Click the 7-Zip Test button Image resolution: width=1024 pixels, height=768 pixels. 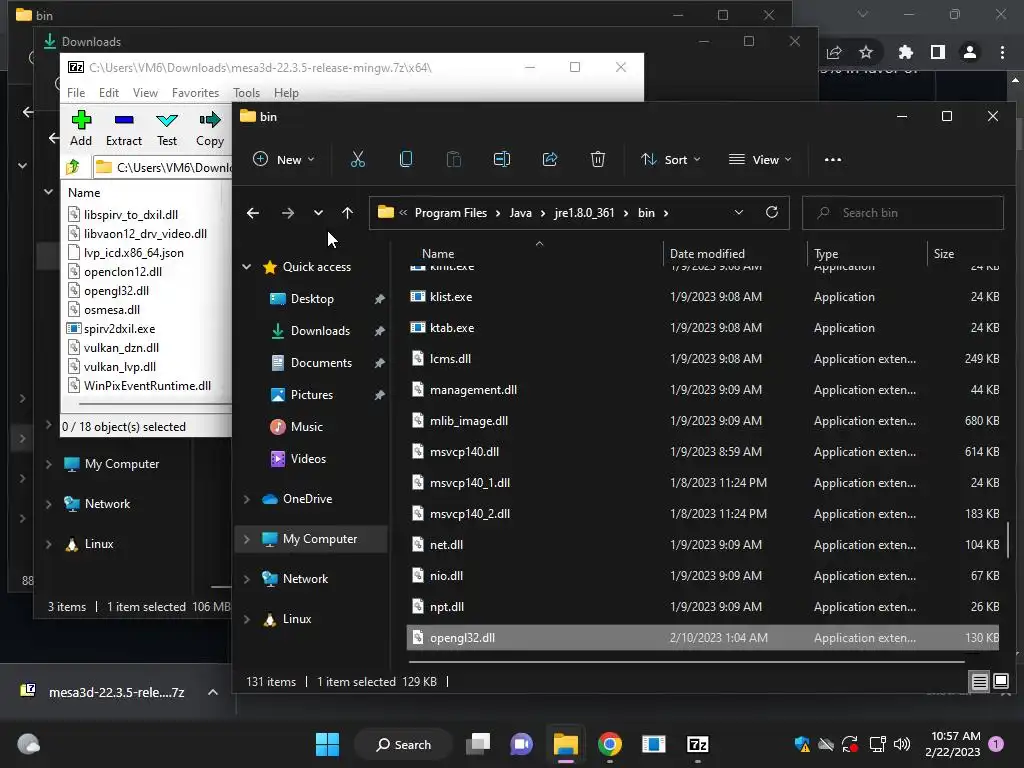pyautogui.click(x=167, y=128)
